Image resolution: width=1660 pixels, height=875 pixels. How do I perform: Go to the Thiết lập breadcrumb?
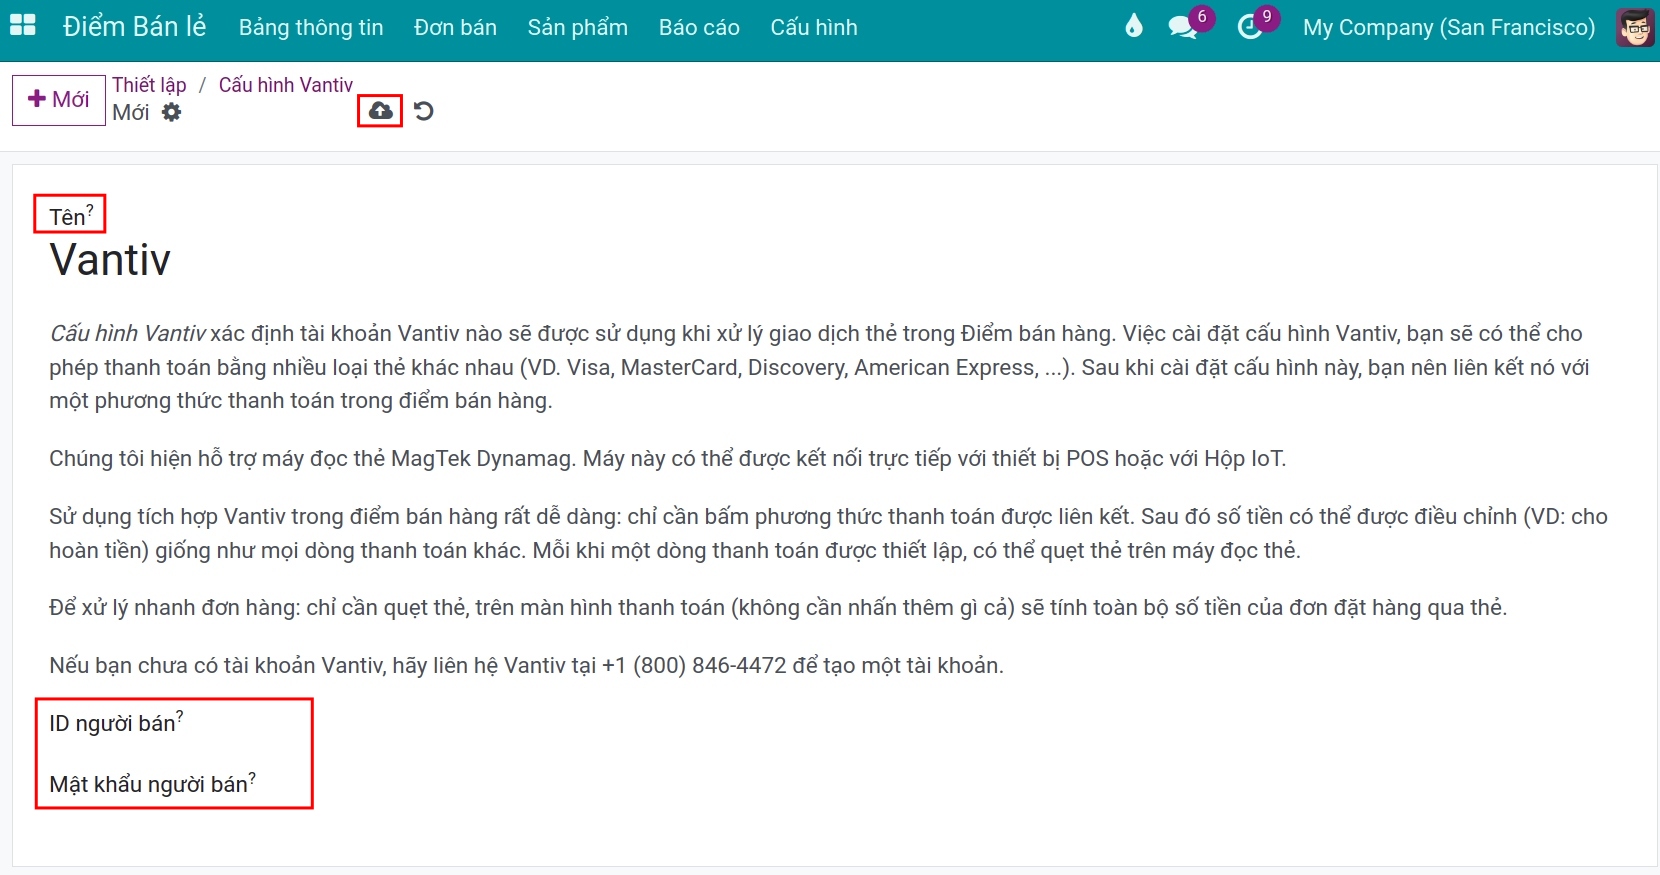pyautogui.click(x=149, y=85)
